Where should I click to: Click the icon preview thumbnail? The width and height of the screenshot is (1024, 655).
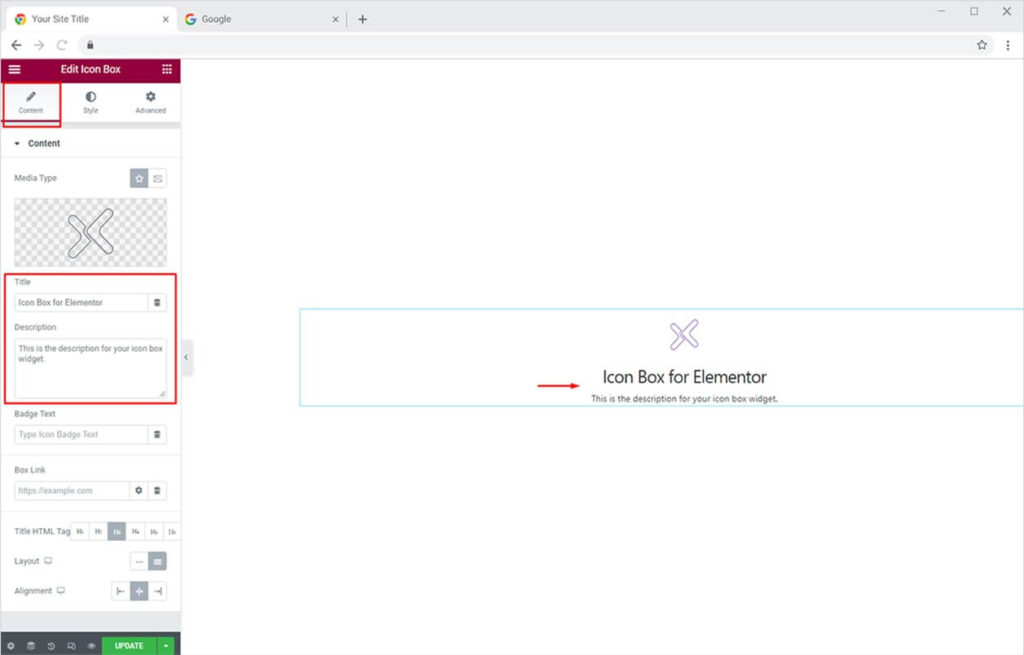pos(90,232)
